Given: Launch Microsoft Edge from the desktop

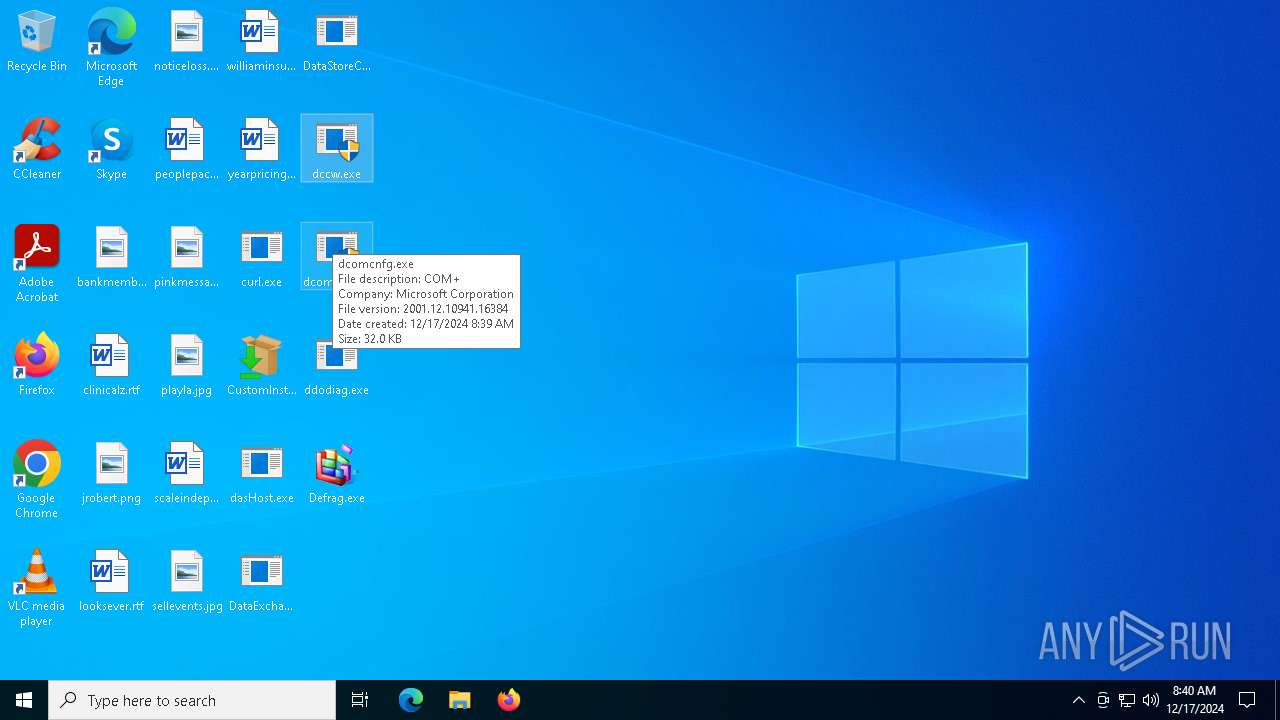Looking at the screenshot, I should [111, 48].
